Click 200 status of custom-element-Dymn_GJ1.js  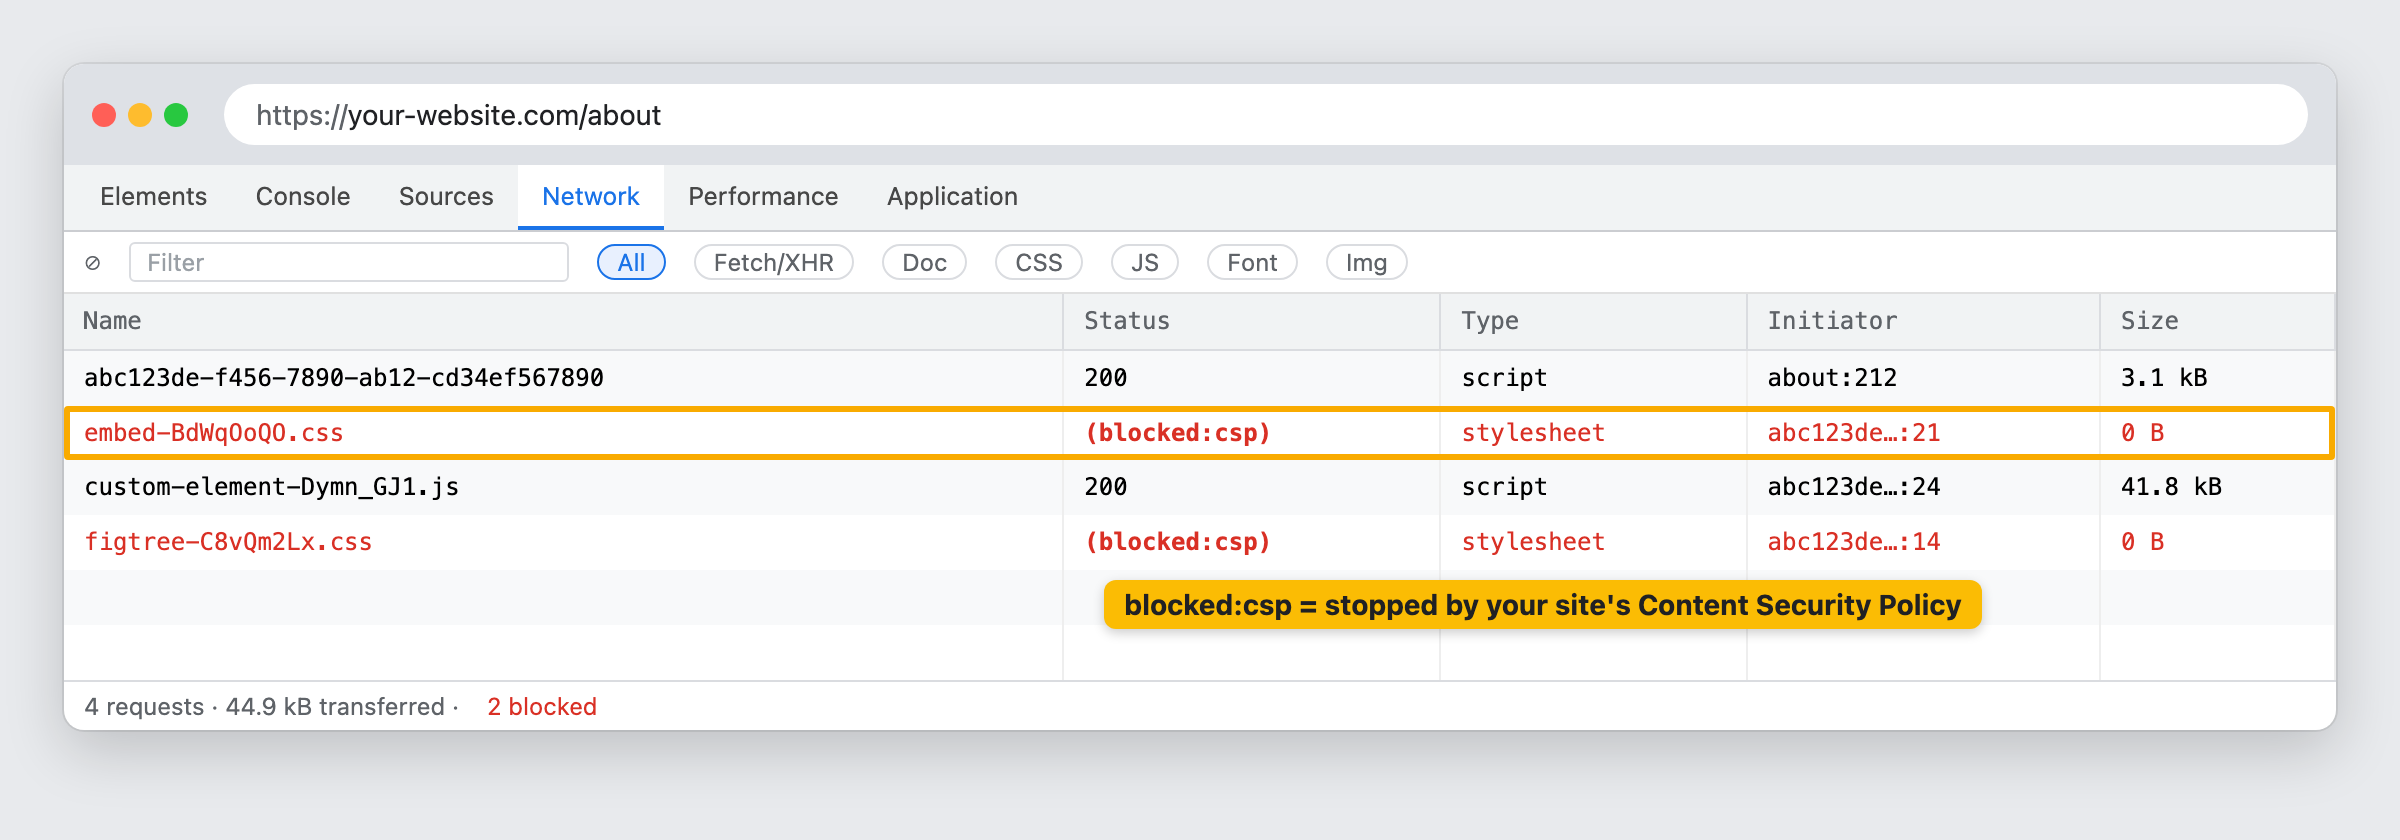(x=1106, y=487)
